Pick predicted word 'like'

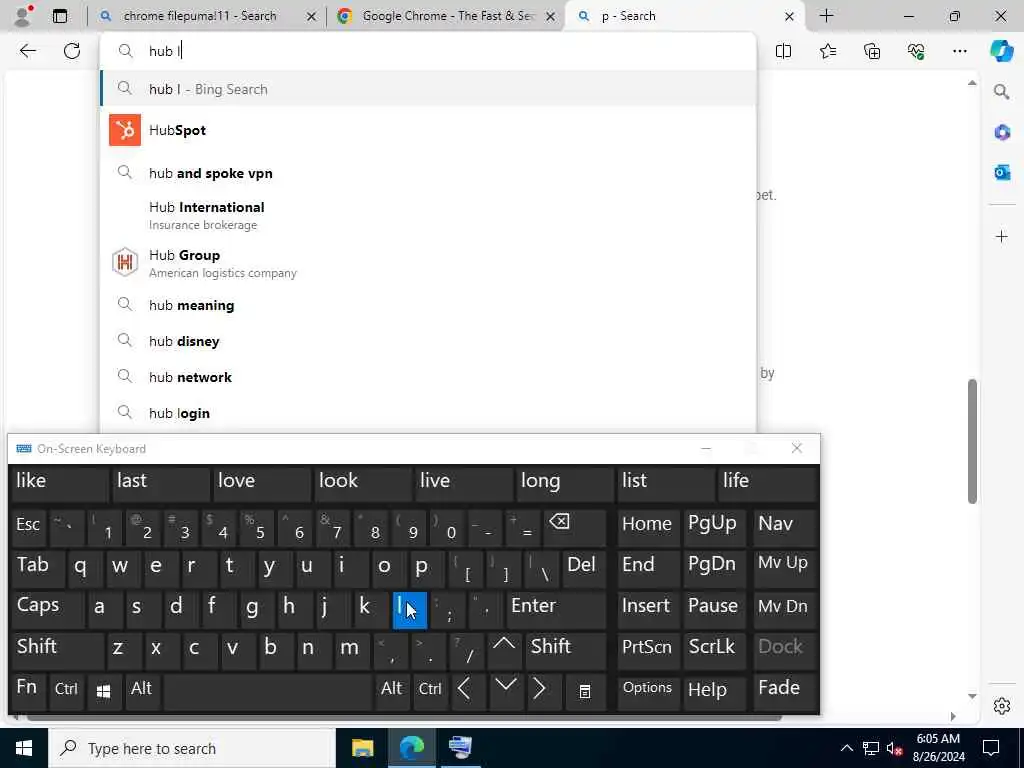coord(60,483)
